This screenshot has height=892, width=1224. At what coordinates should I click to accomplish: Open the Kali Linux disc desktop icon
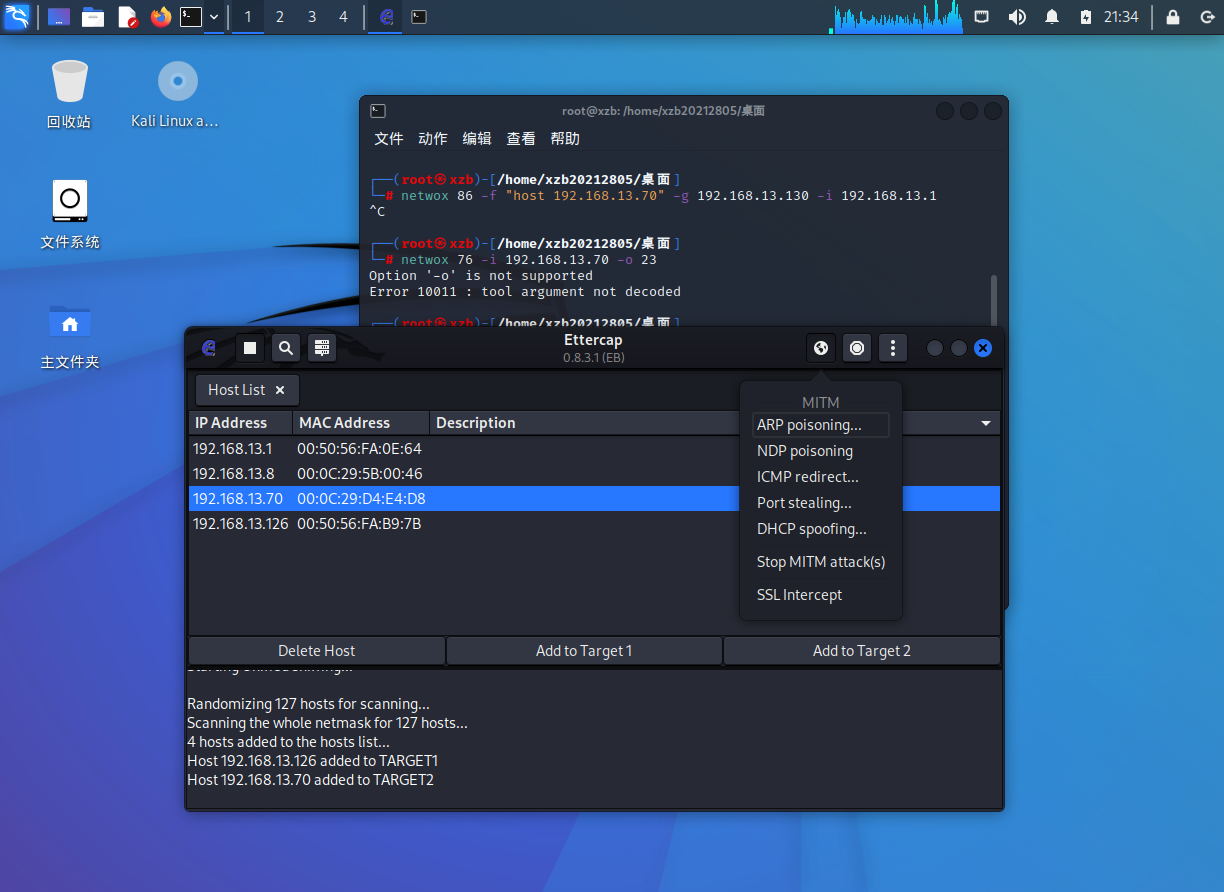[175, 95]
